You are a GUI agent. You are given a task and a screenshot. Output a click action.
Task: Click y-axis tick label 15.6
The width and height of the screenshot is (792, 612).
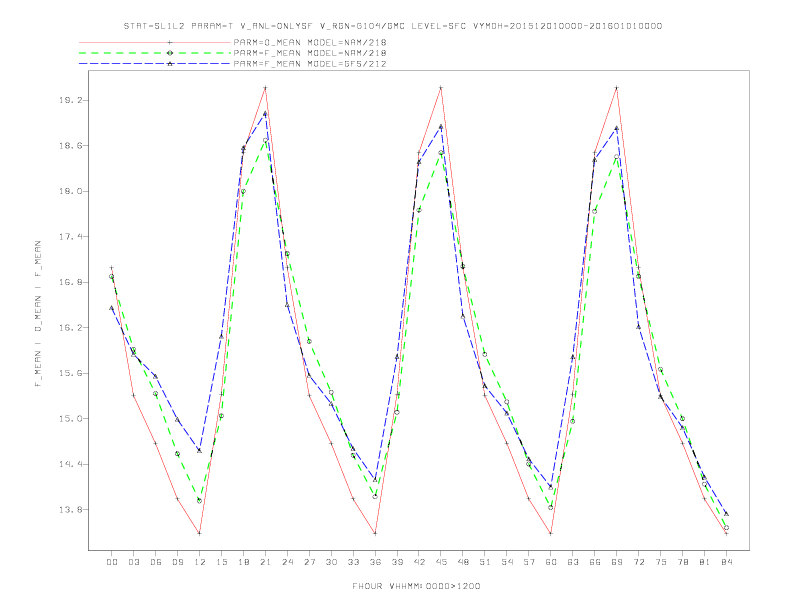click(69, 373)
